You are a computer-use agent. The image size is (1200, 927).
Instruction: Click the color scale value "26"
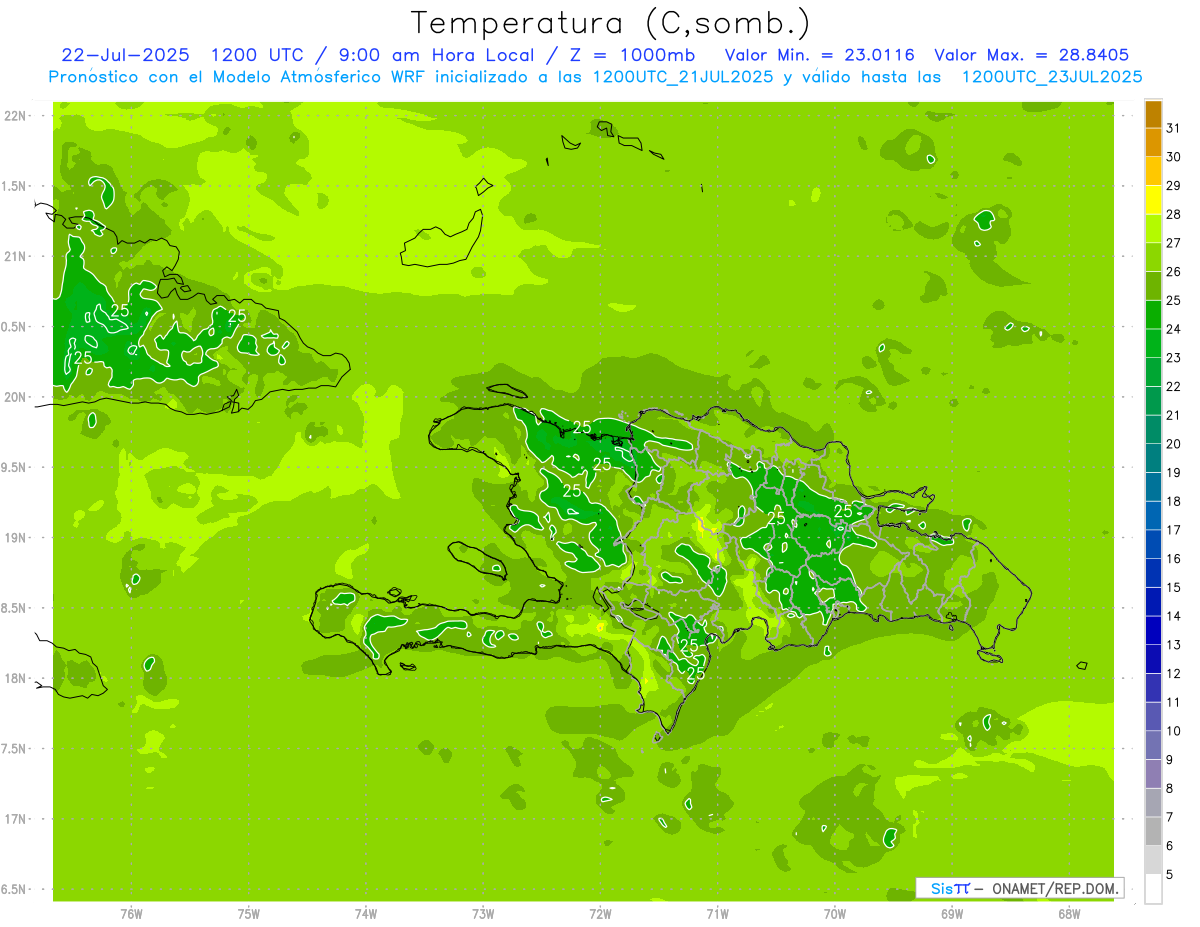click(1173, 271)
